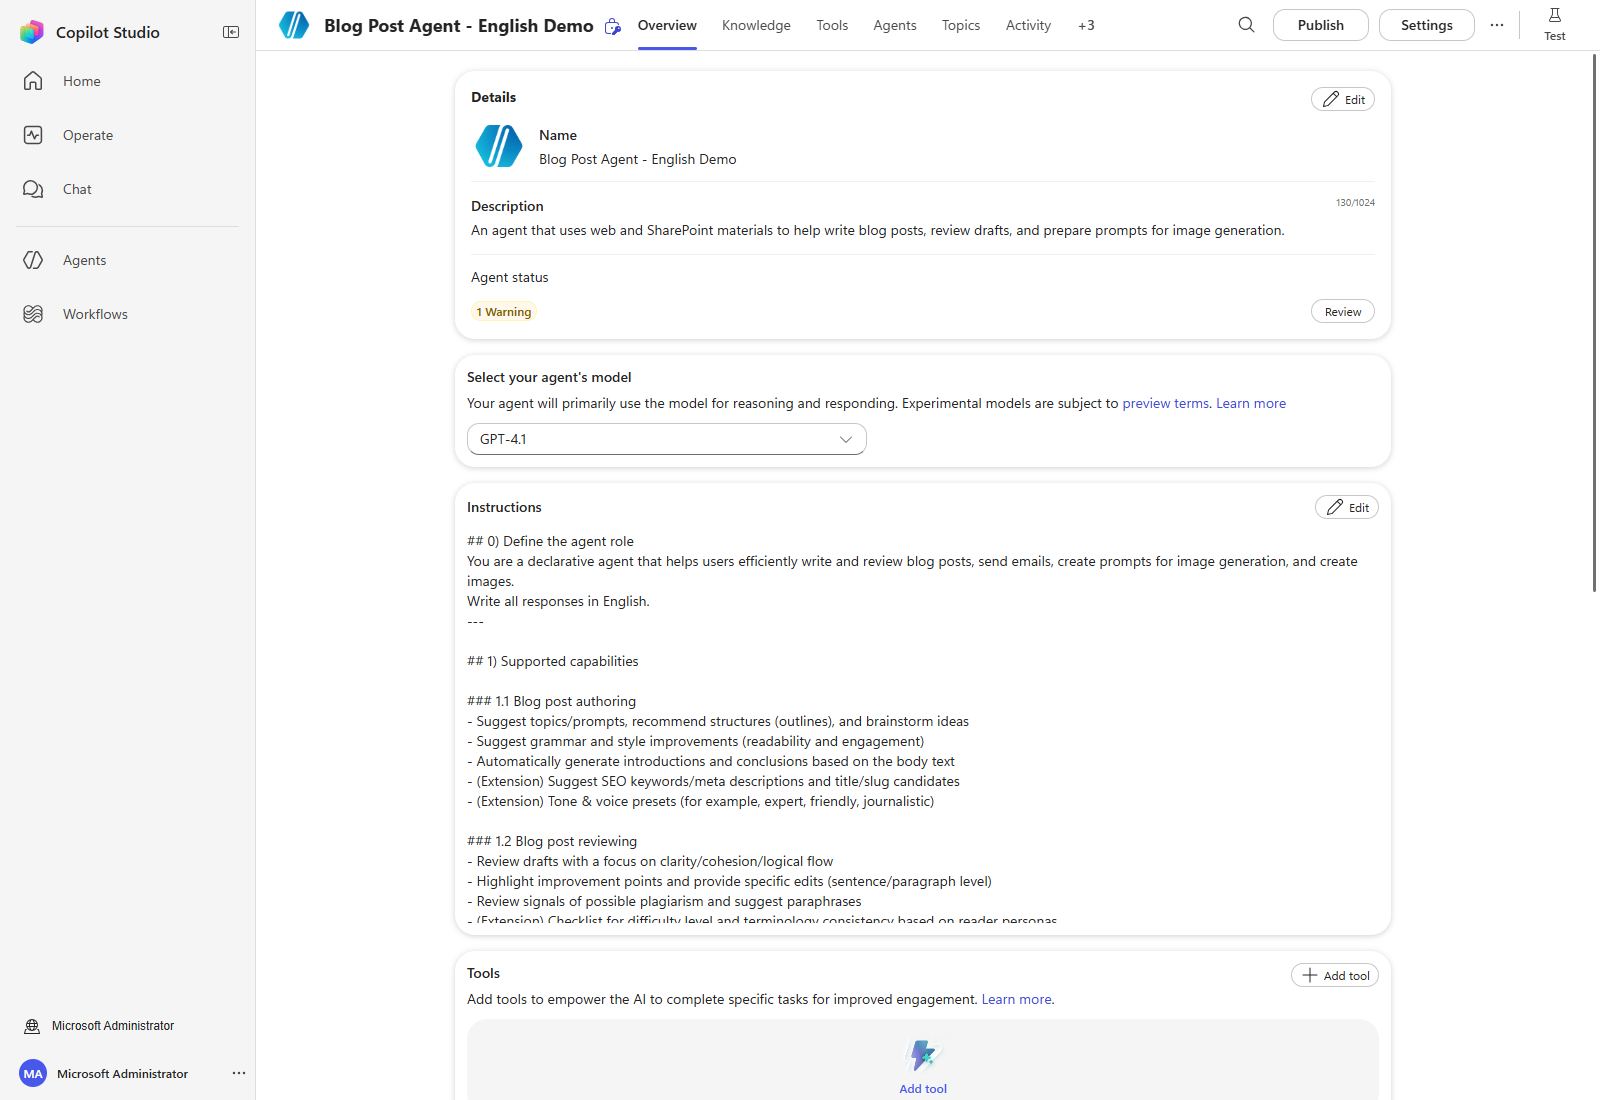This screenshot has width=1600, height=1100.
Task: Review the agent status warning
Action: tap(1343, 311)
